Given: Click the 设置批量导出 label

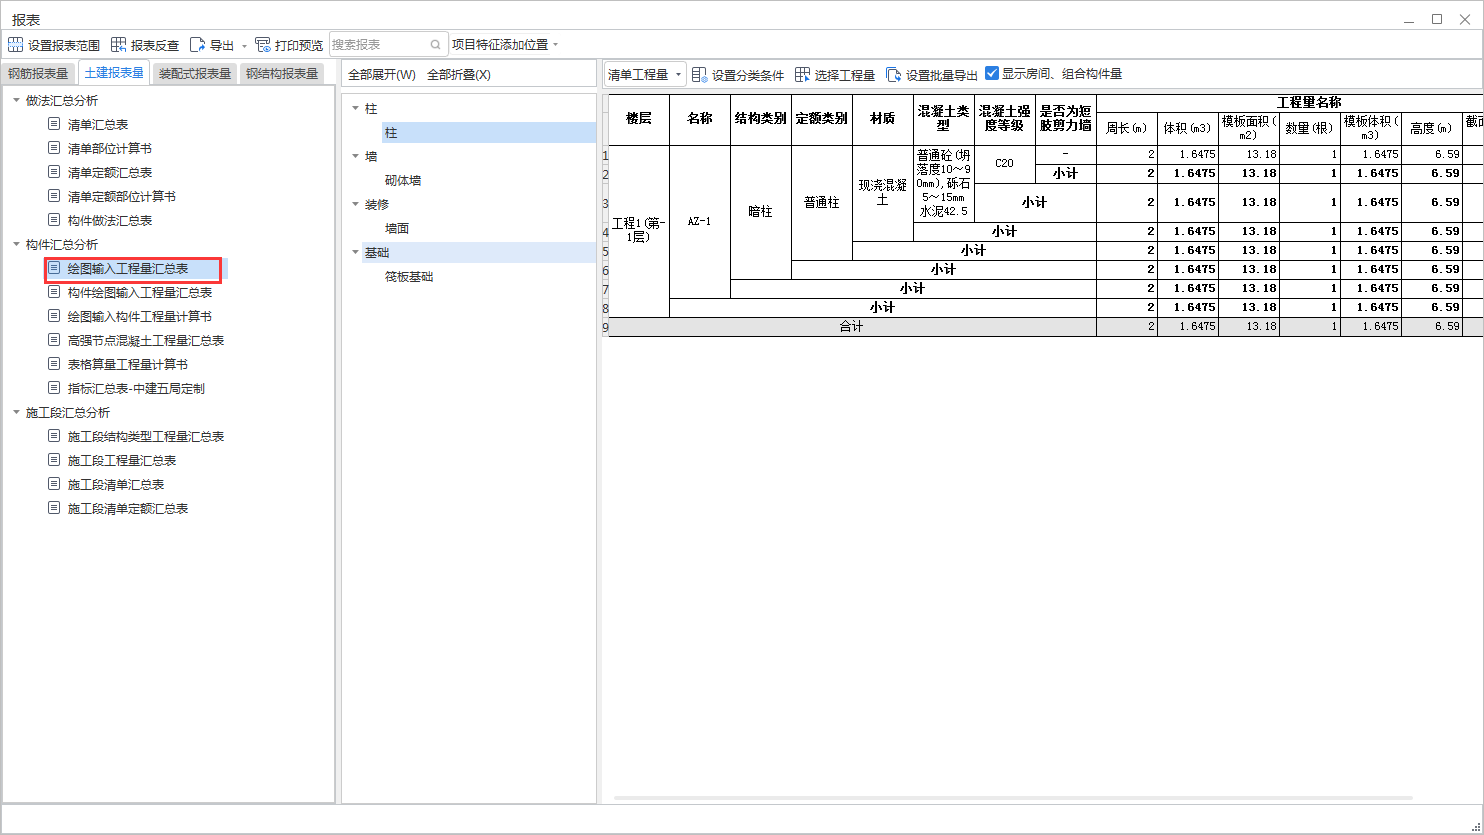Looking at the screenshot, I should click(942, 75).
